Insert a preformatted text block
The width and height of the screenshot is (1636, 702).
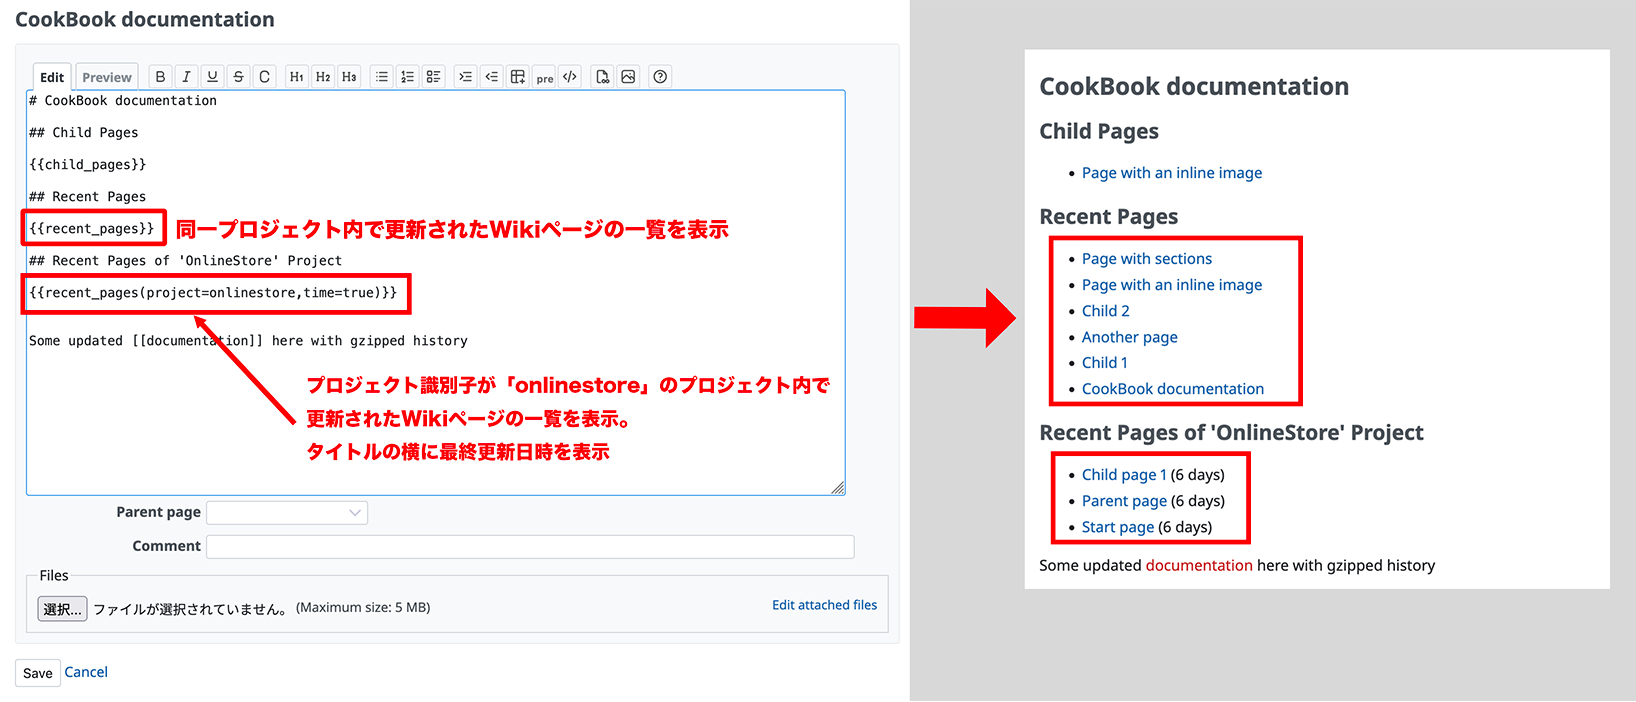point(544,78)
